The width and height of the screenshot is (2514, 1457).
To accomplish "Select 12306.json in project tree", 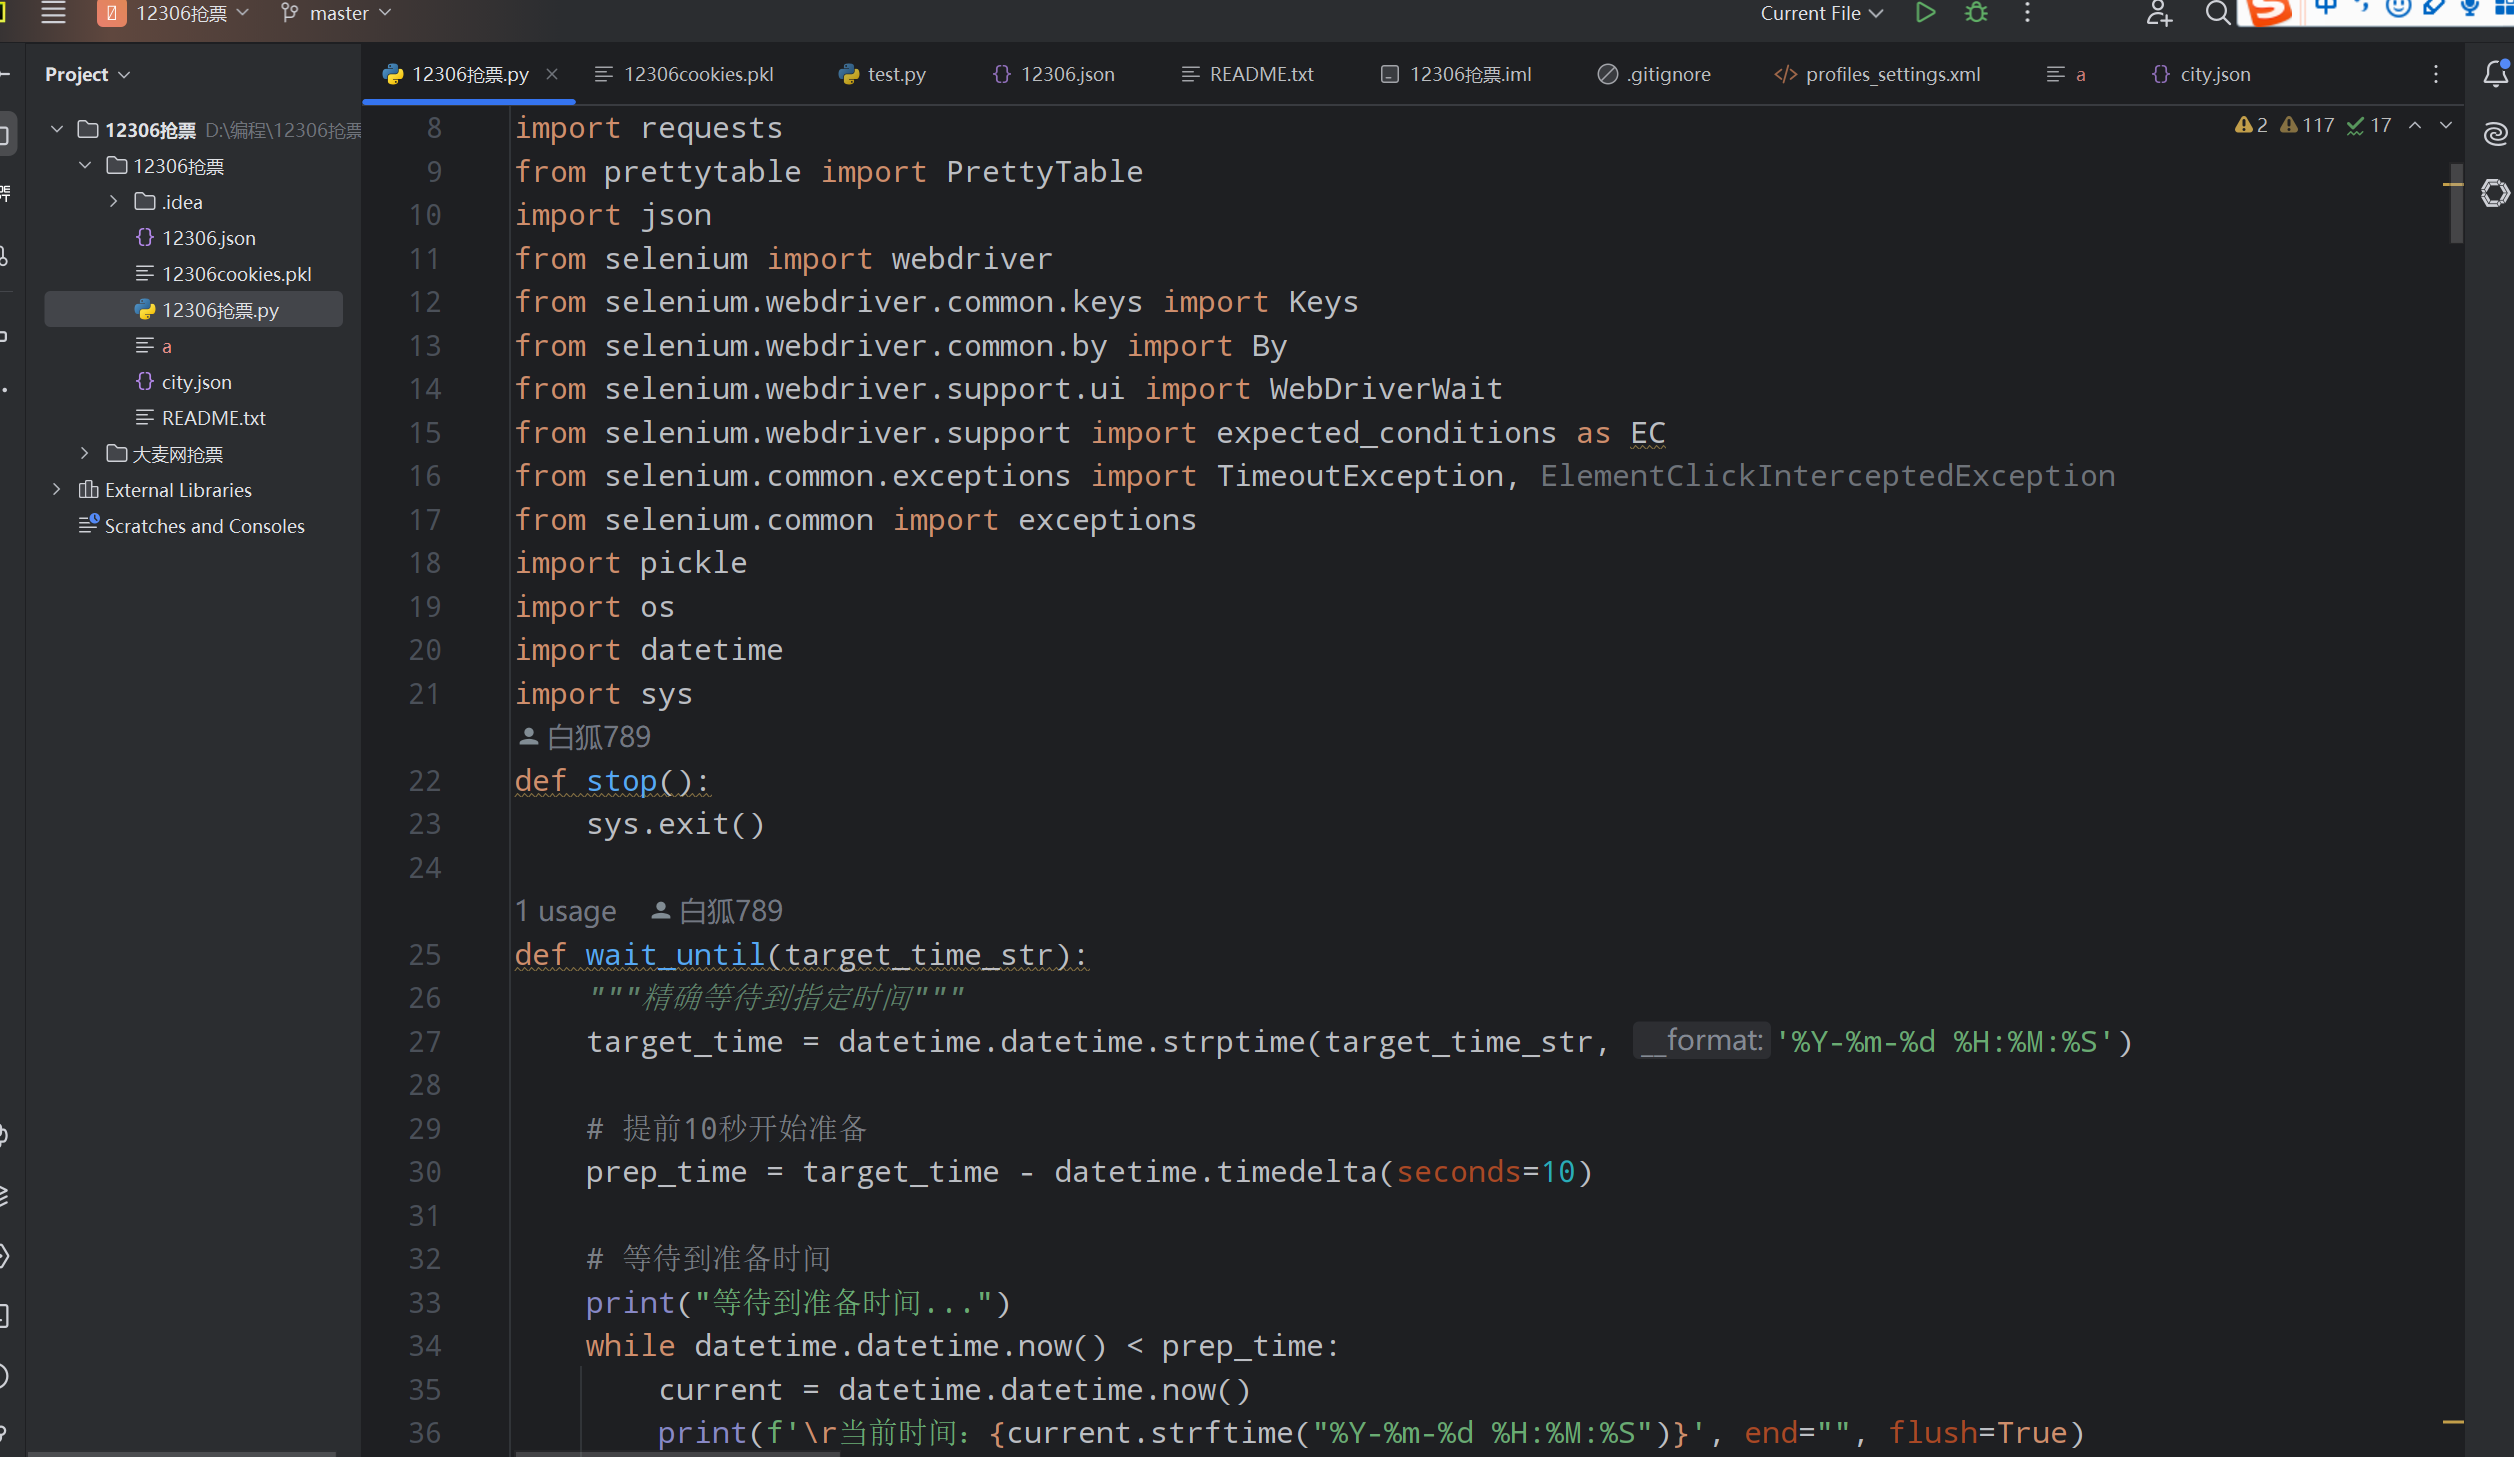I will coord(194,237).
